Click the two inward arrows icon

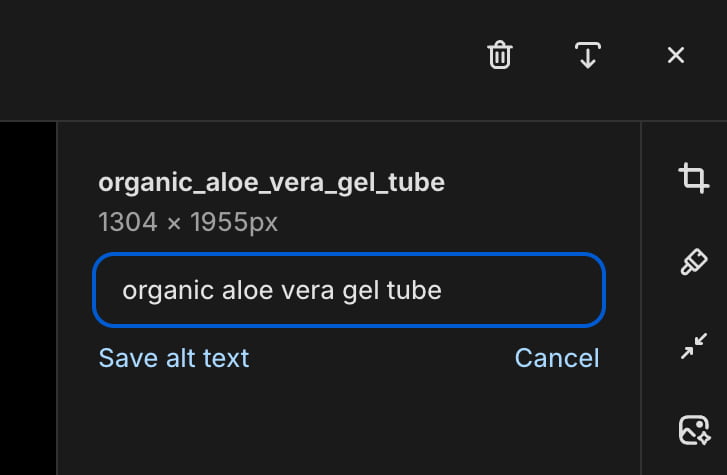694,346
